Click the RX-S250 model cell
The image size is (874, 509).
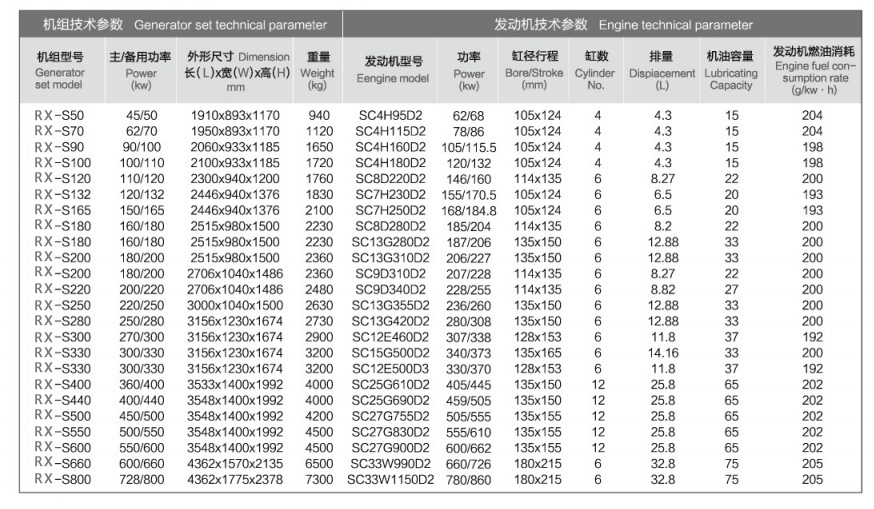click(x=62, y=306)
